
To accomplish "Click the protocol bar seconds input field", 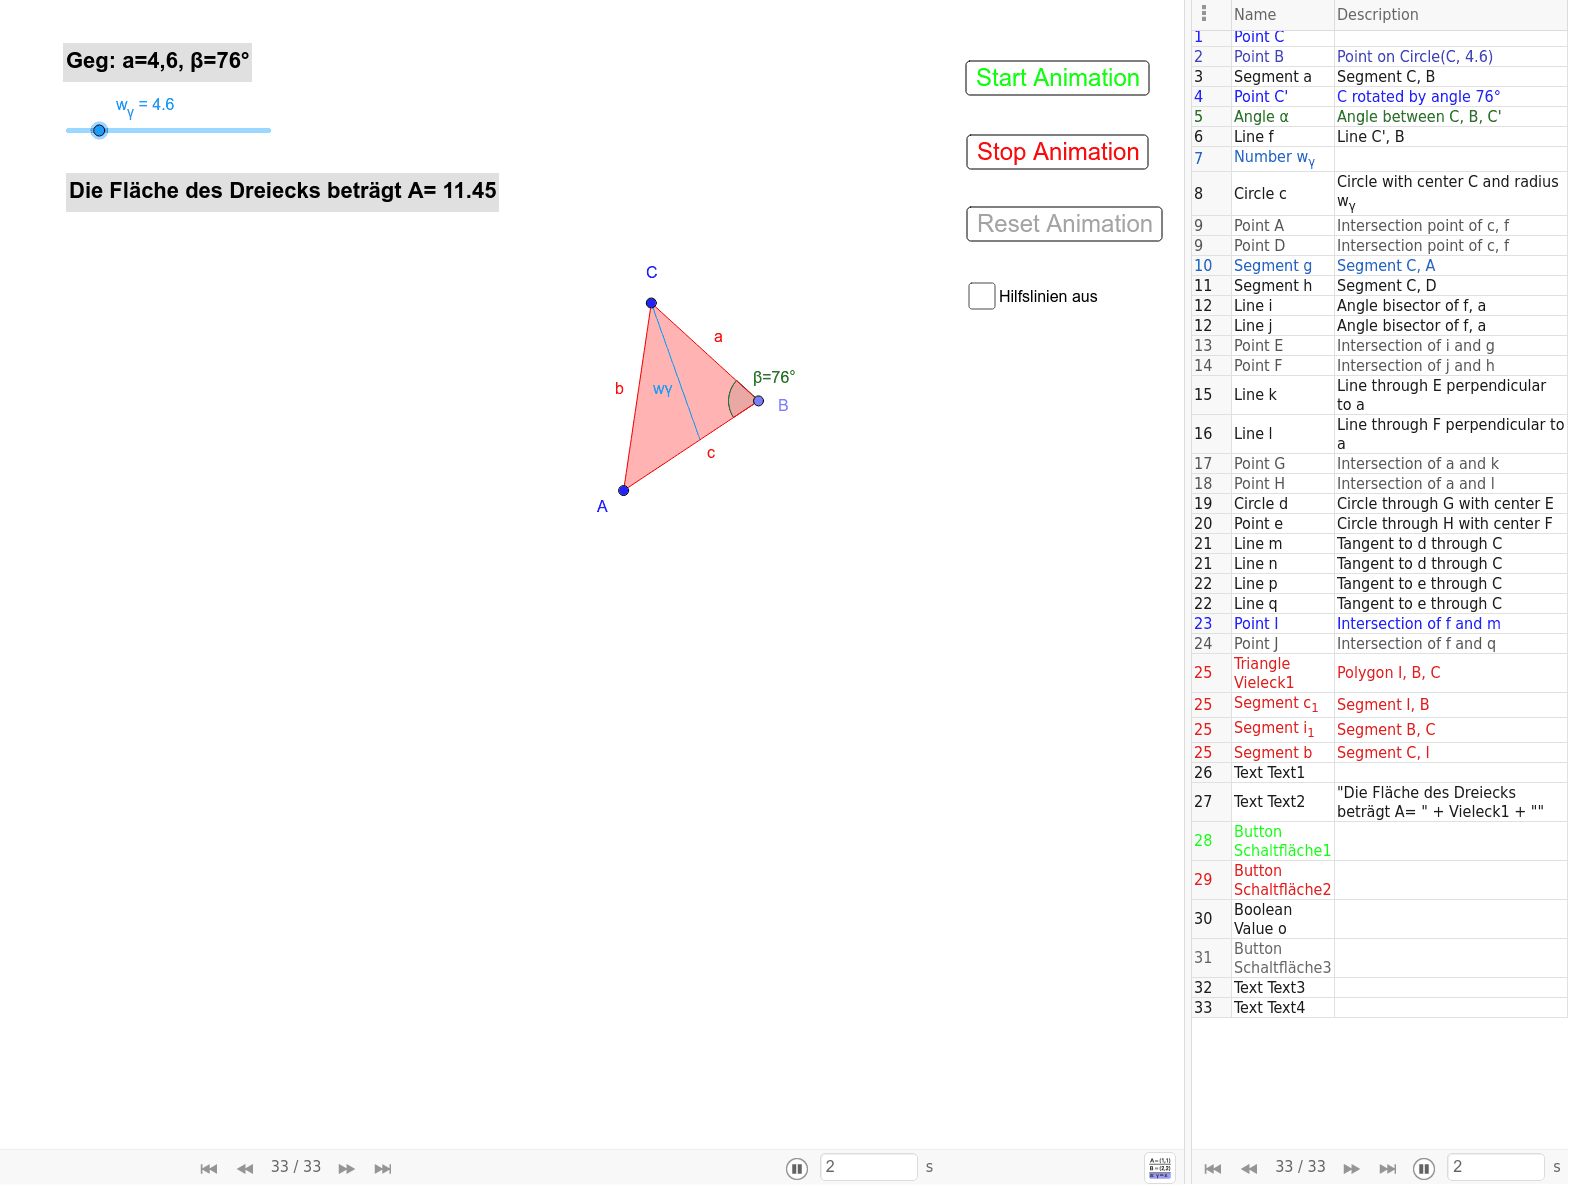I will tap(1495, 1167).
